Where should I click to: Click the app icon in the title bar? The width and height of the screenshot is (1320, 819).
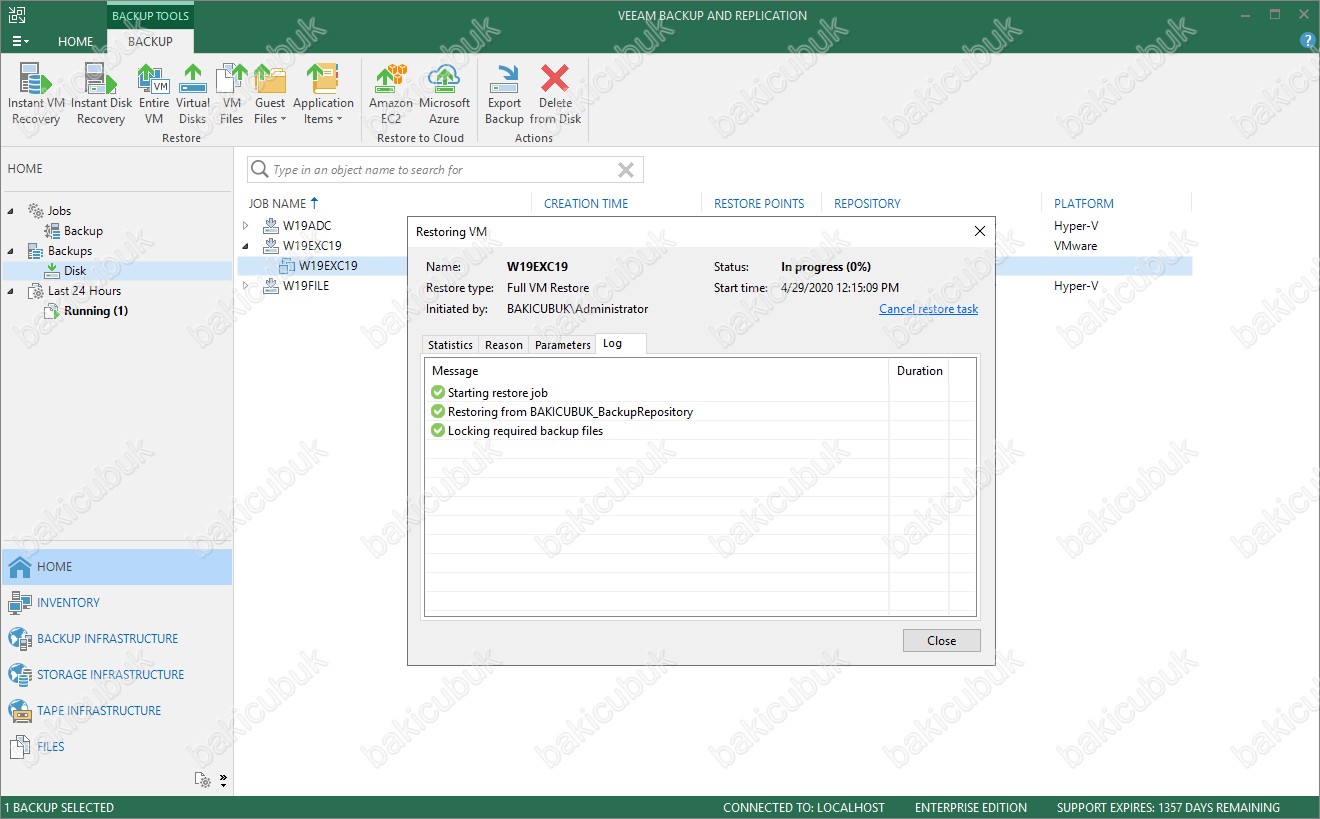tap(17, 15)
